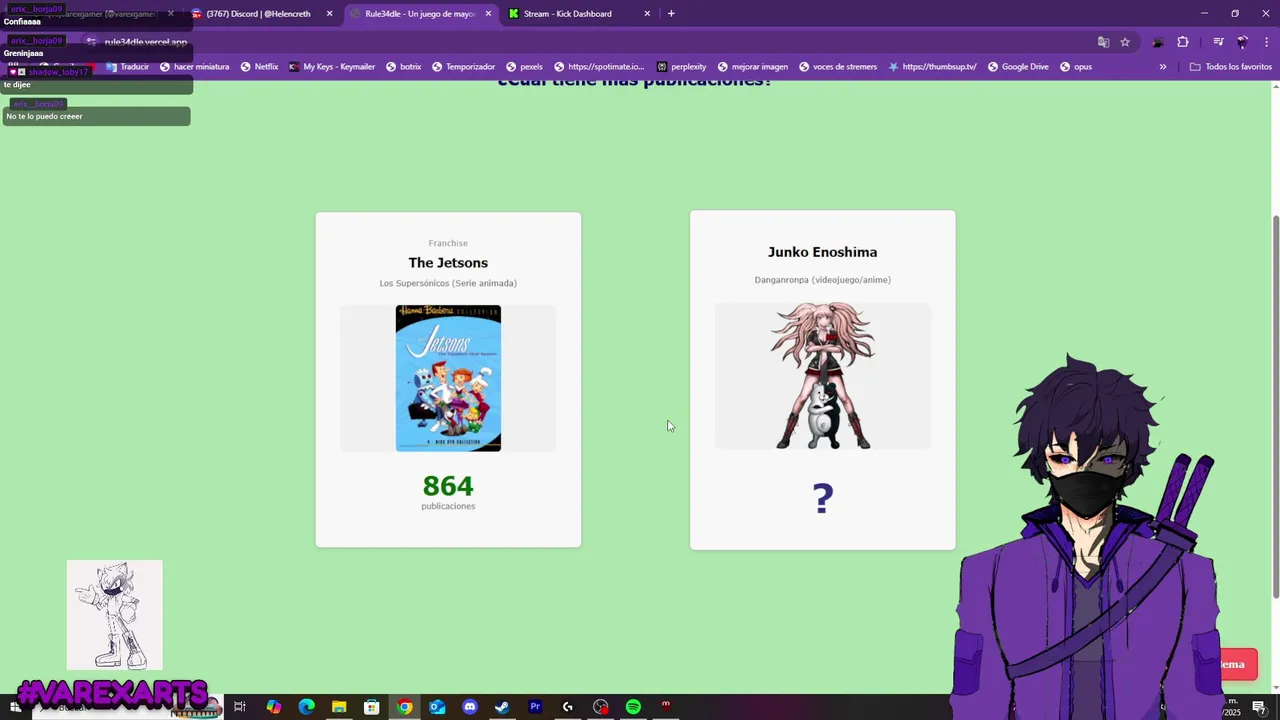The height and width of the screenshot is (720, 1280).
Task: Open the Extensions puzzle icon
Action: pos(1183,42)
